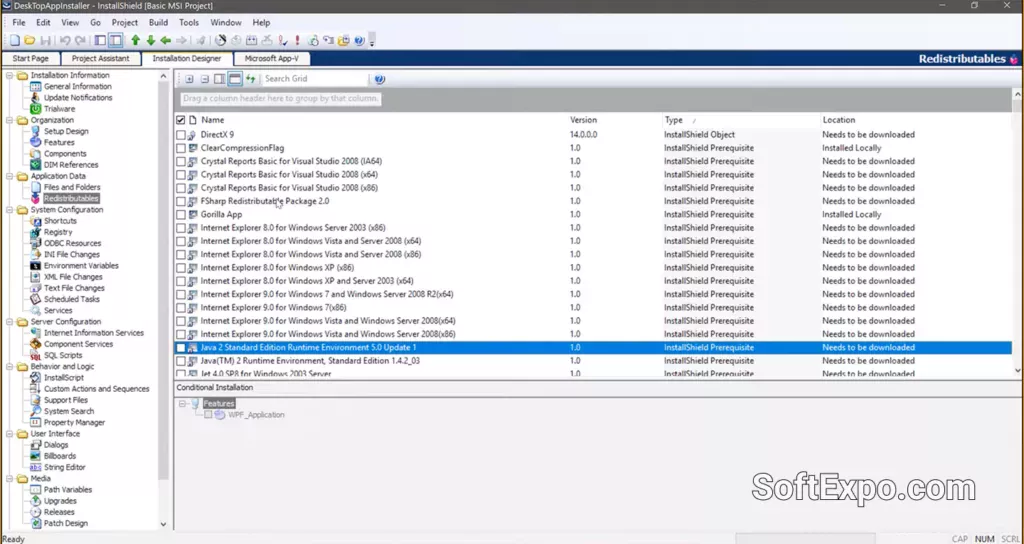Collapse the Installation Information tree node
This screenshot has width=1024, height=544.
[x=10, y=75]
